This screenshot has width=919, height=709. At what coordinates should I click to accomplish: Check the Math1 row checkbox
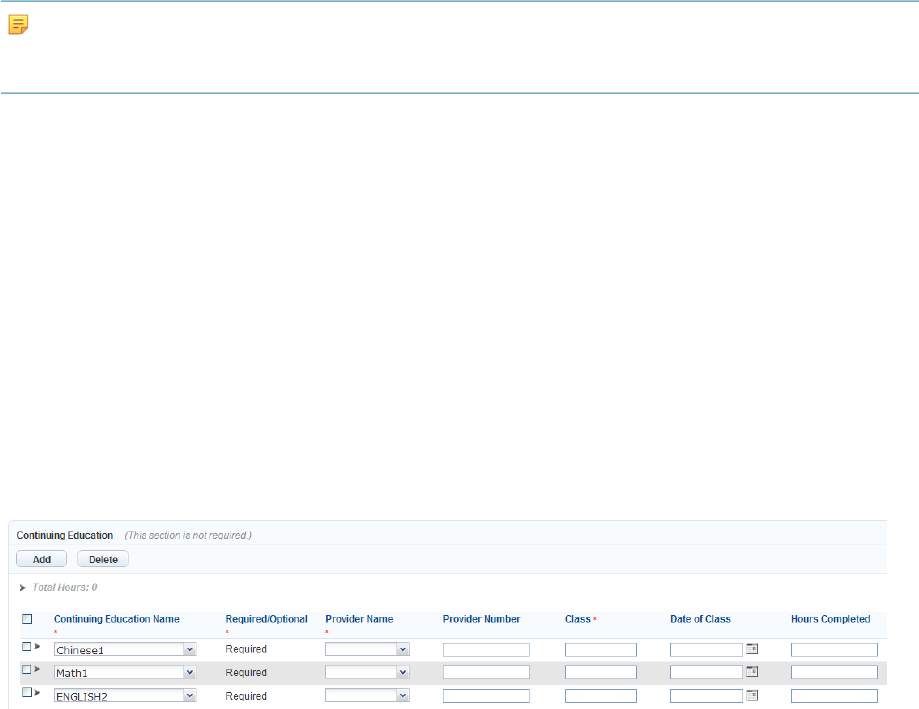pyautogui.click(x=26, y=669)
